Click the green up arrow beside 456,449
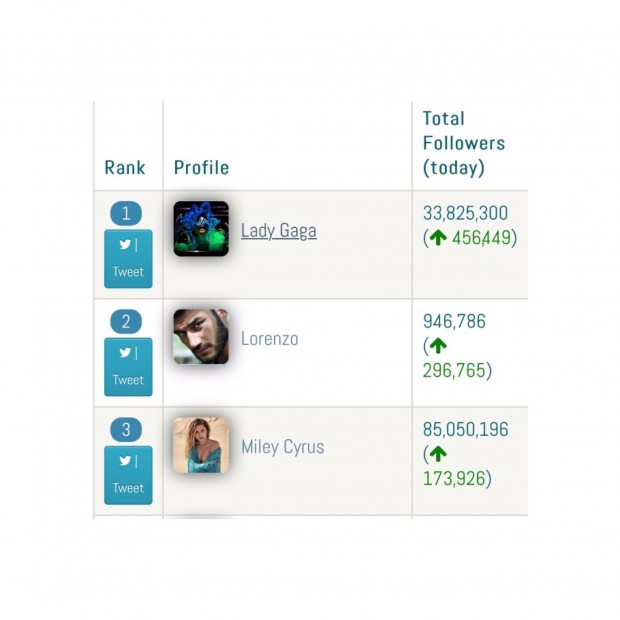 pos(437,238)
